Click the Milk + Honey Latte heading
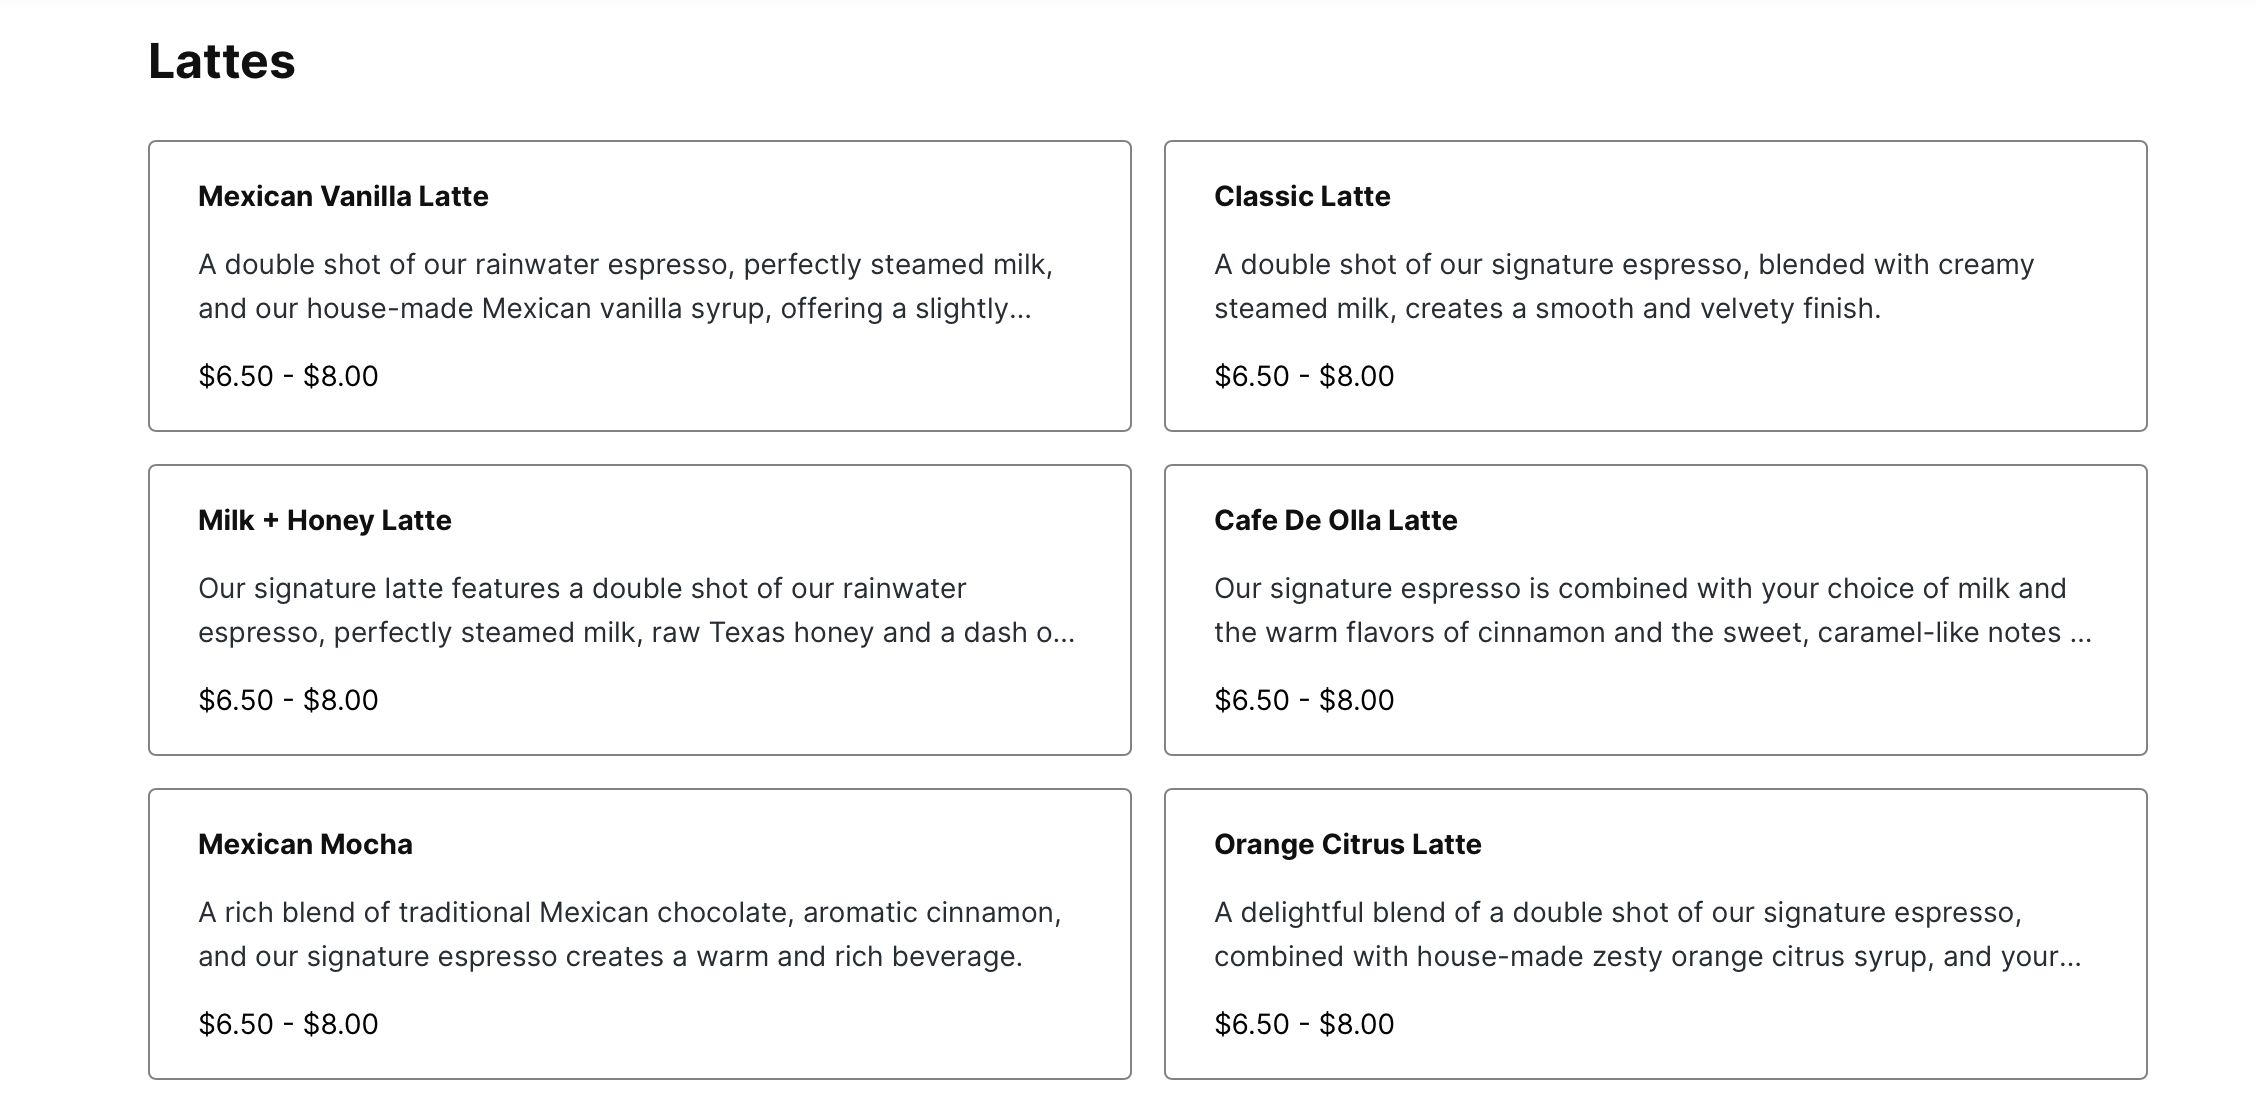The height and width of the screenshot is (1104, 2256). tap(325, 520)
